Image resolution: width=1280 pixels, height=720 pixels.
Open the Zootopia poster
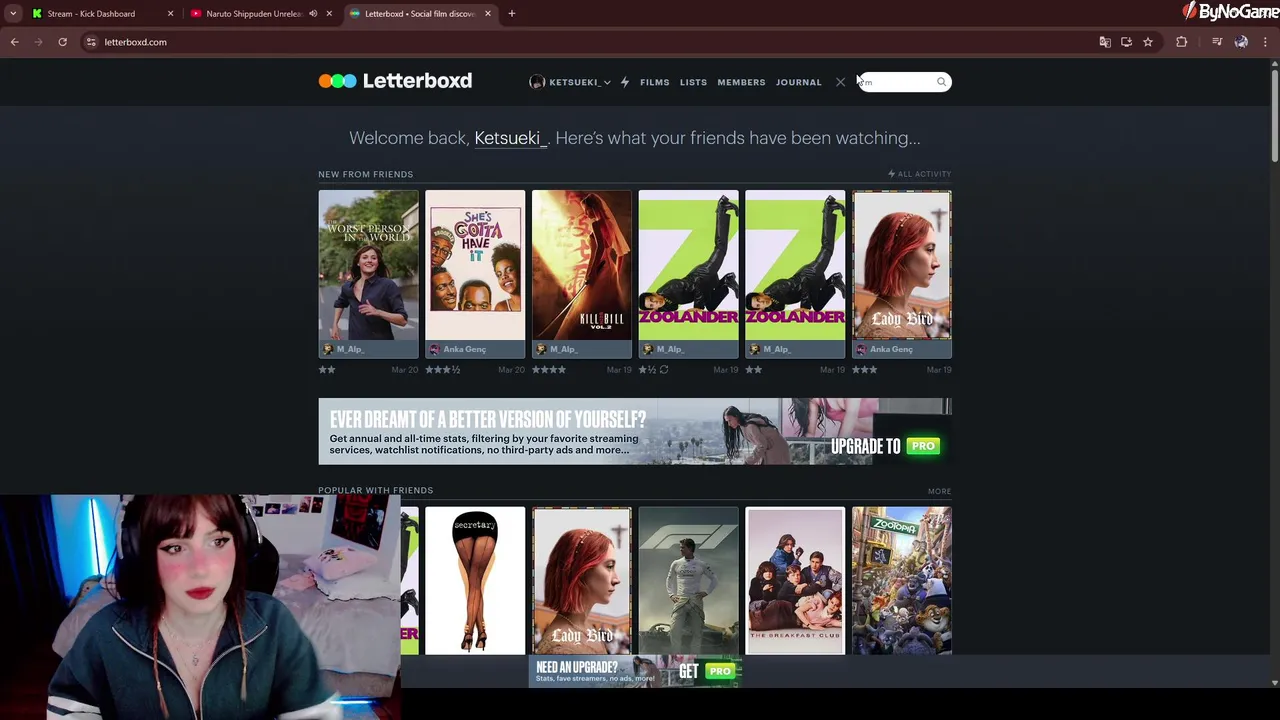pos(902,581)
